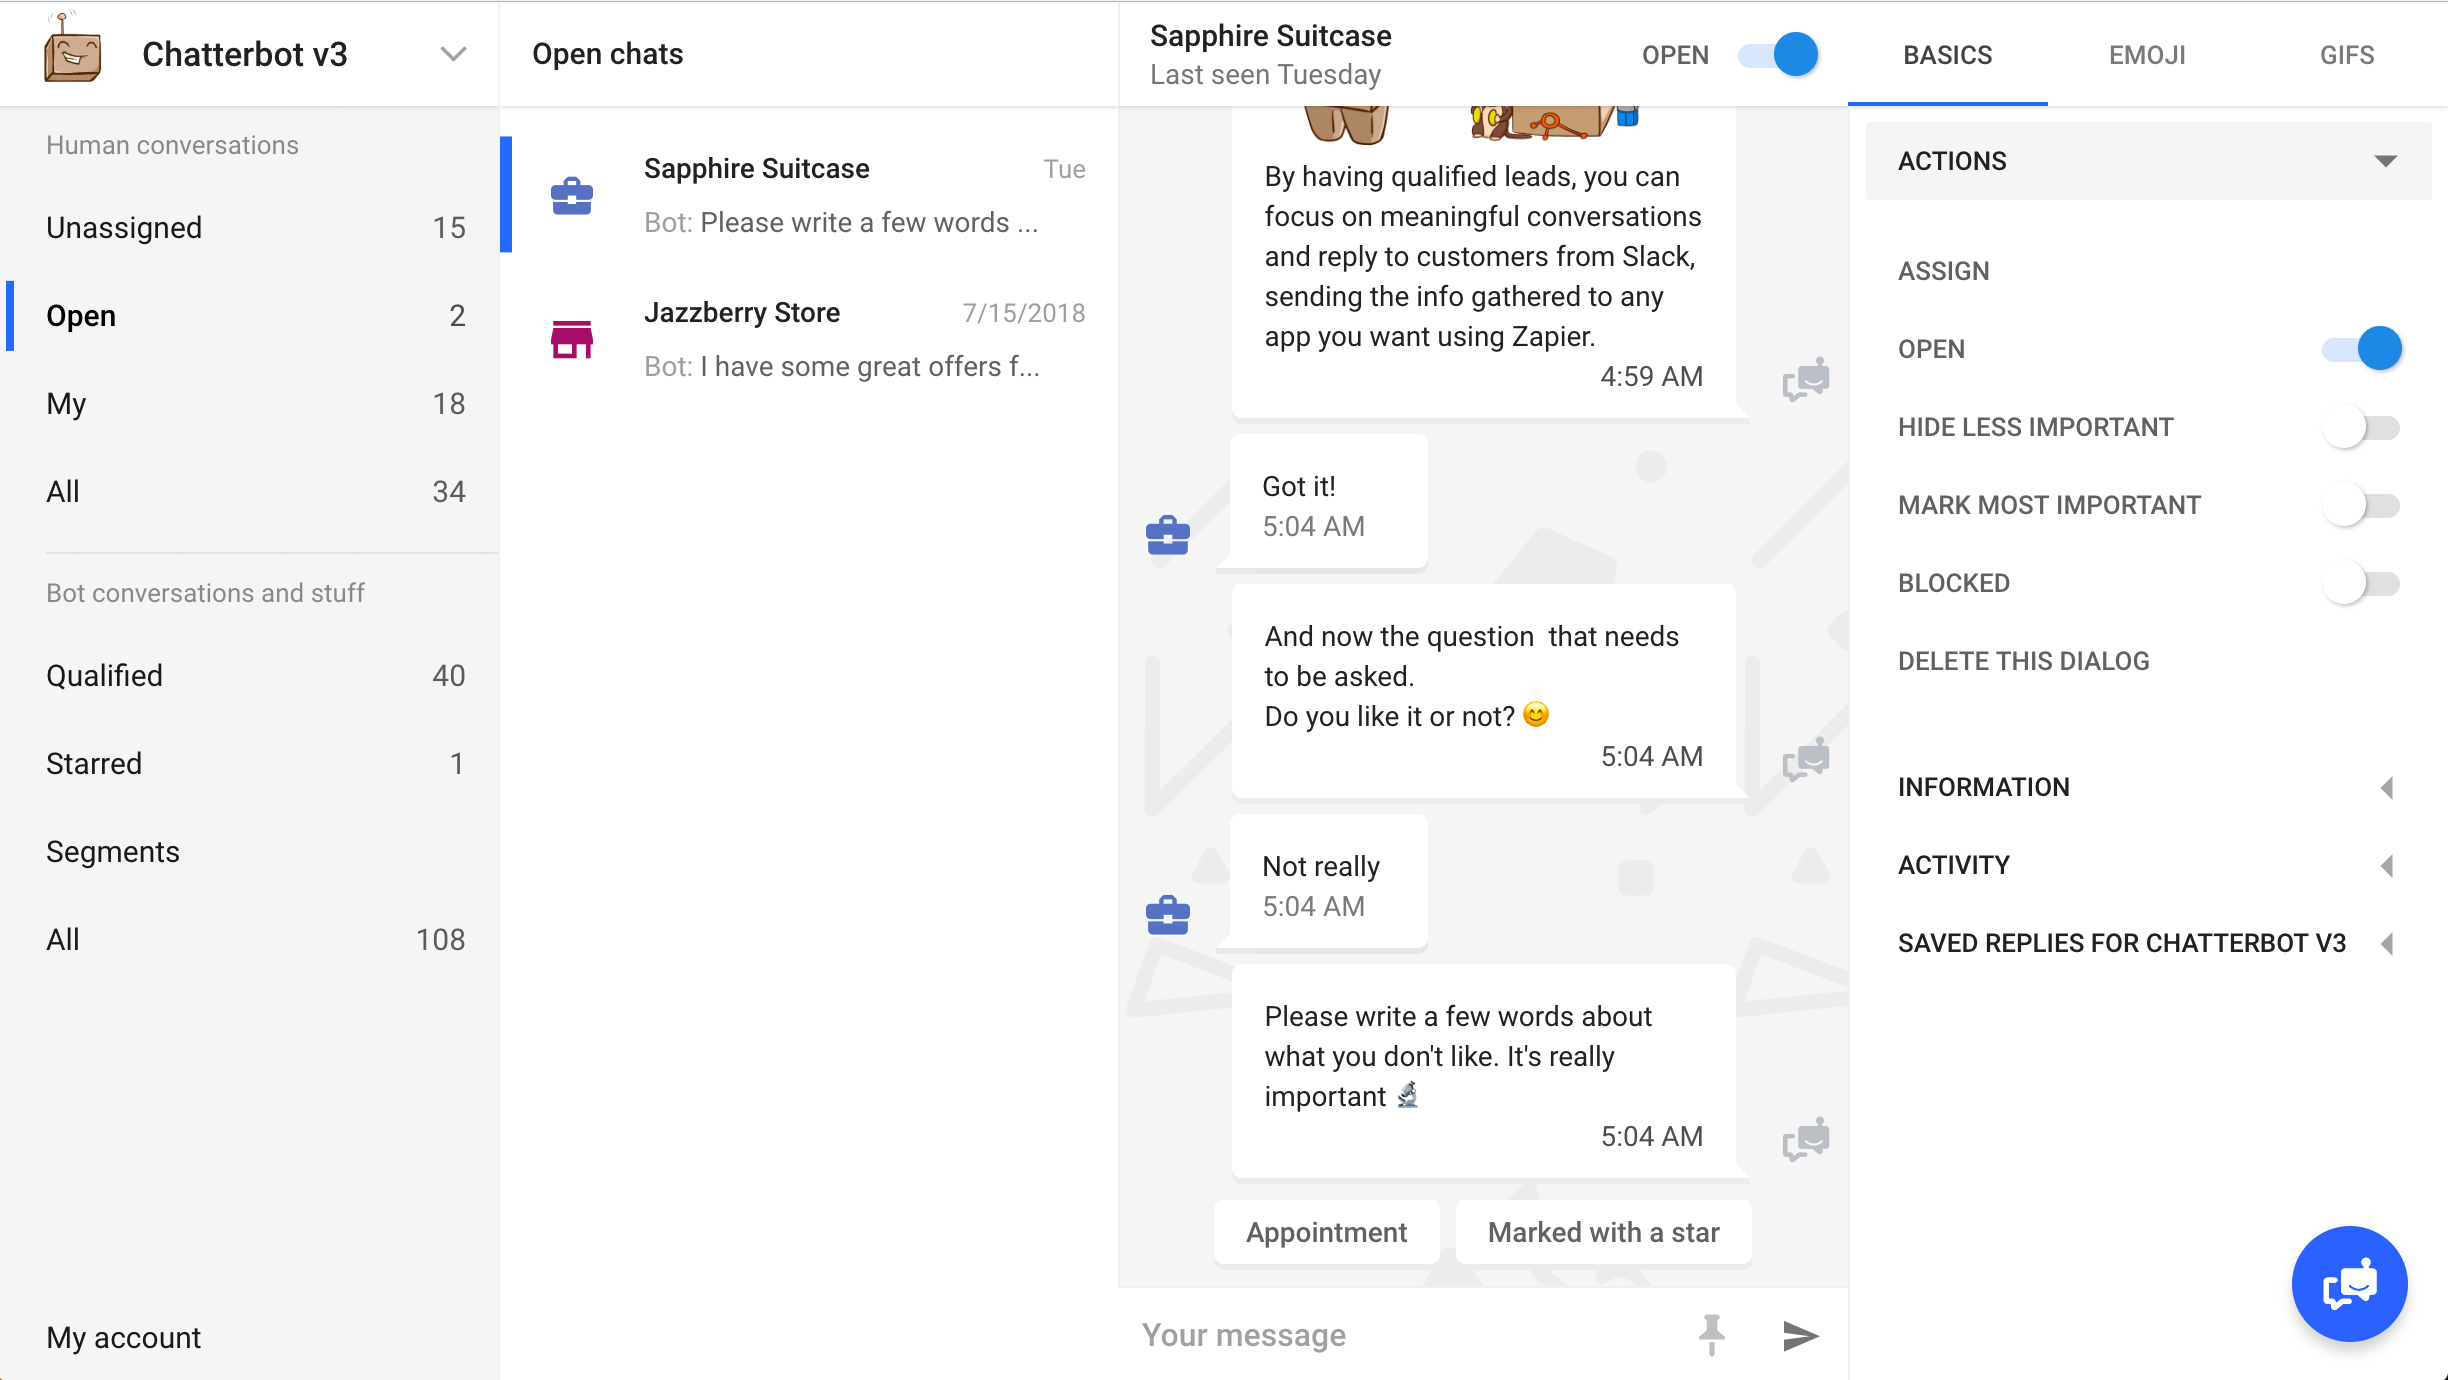Image resolution: width=2448 pixels, height=1380 pixels.
Task: Open the floating chat bubble button
Action: click(x=2349, y=1284)
